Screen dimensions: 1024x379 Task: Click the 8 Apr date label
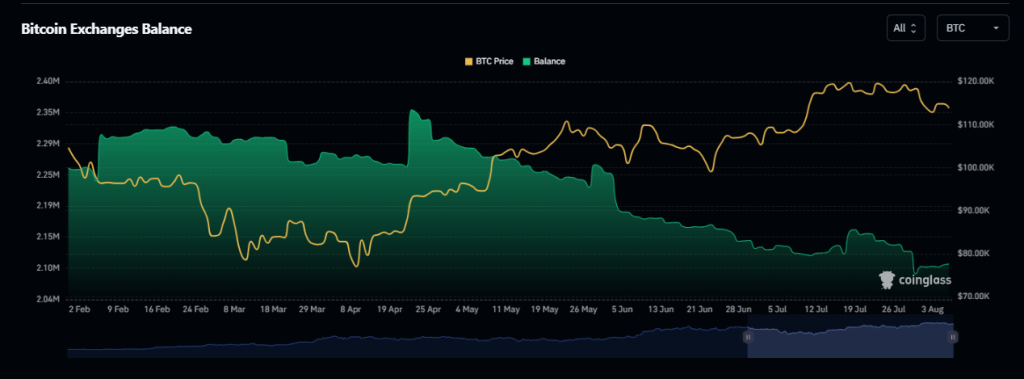coord(351,309)
